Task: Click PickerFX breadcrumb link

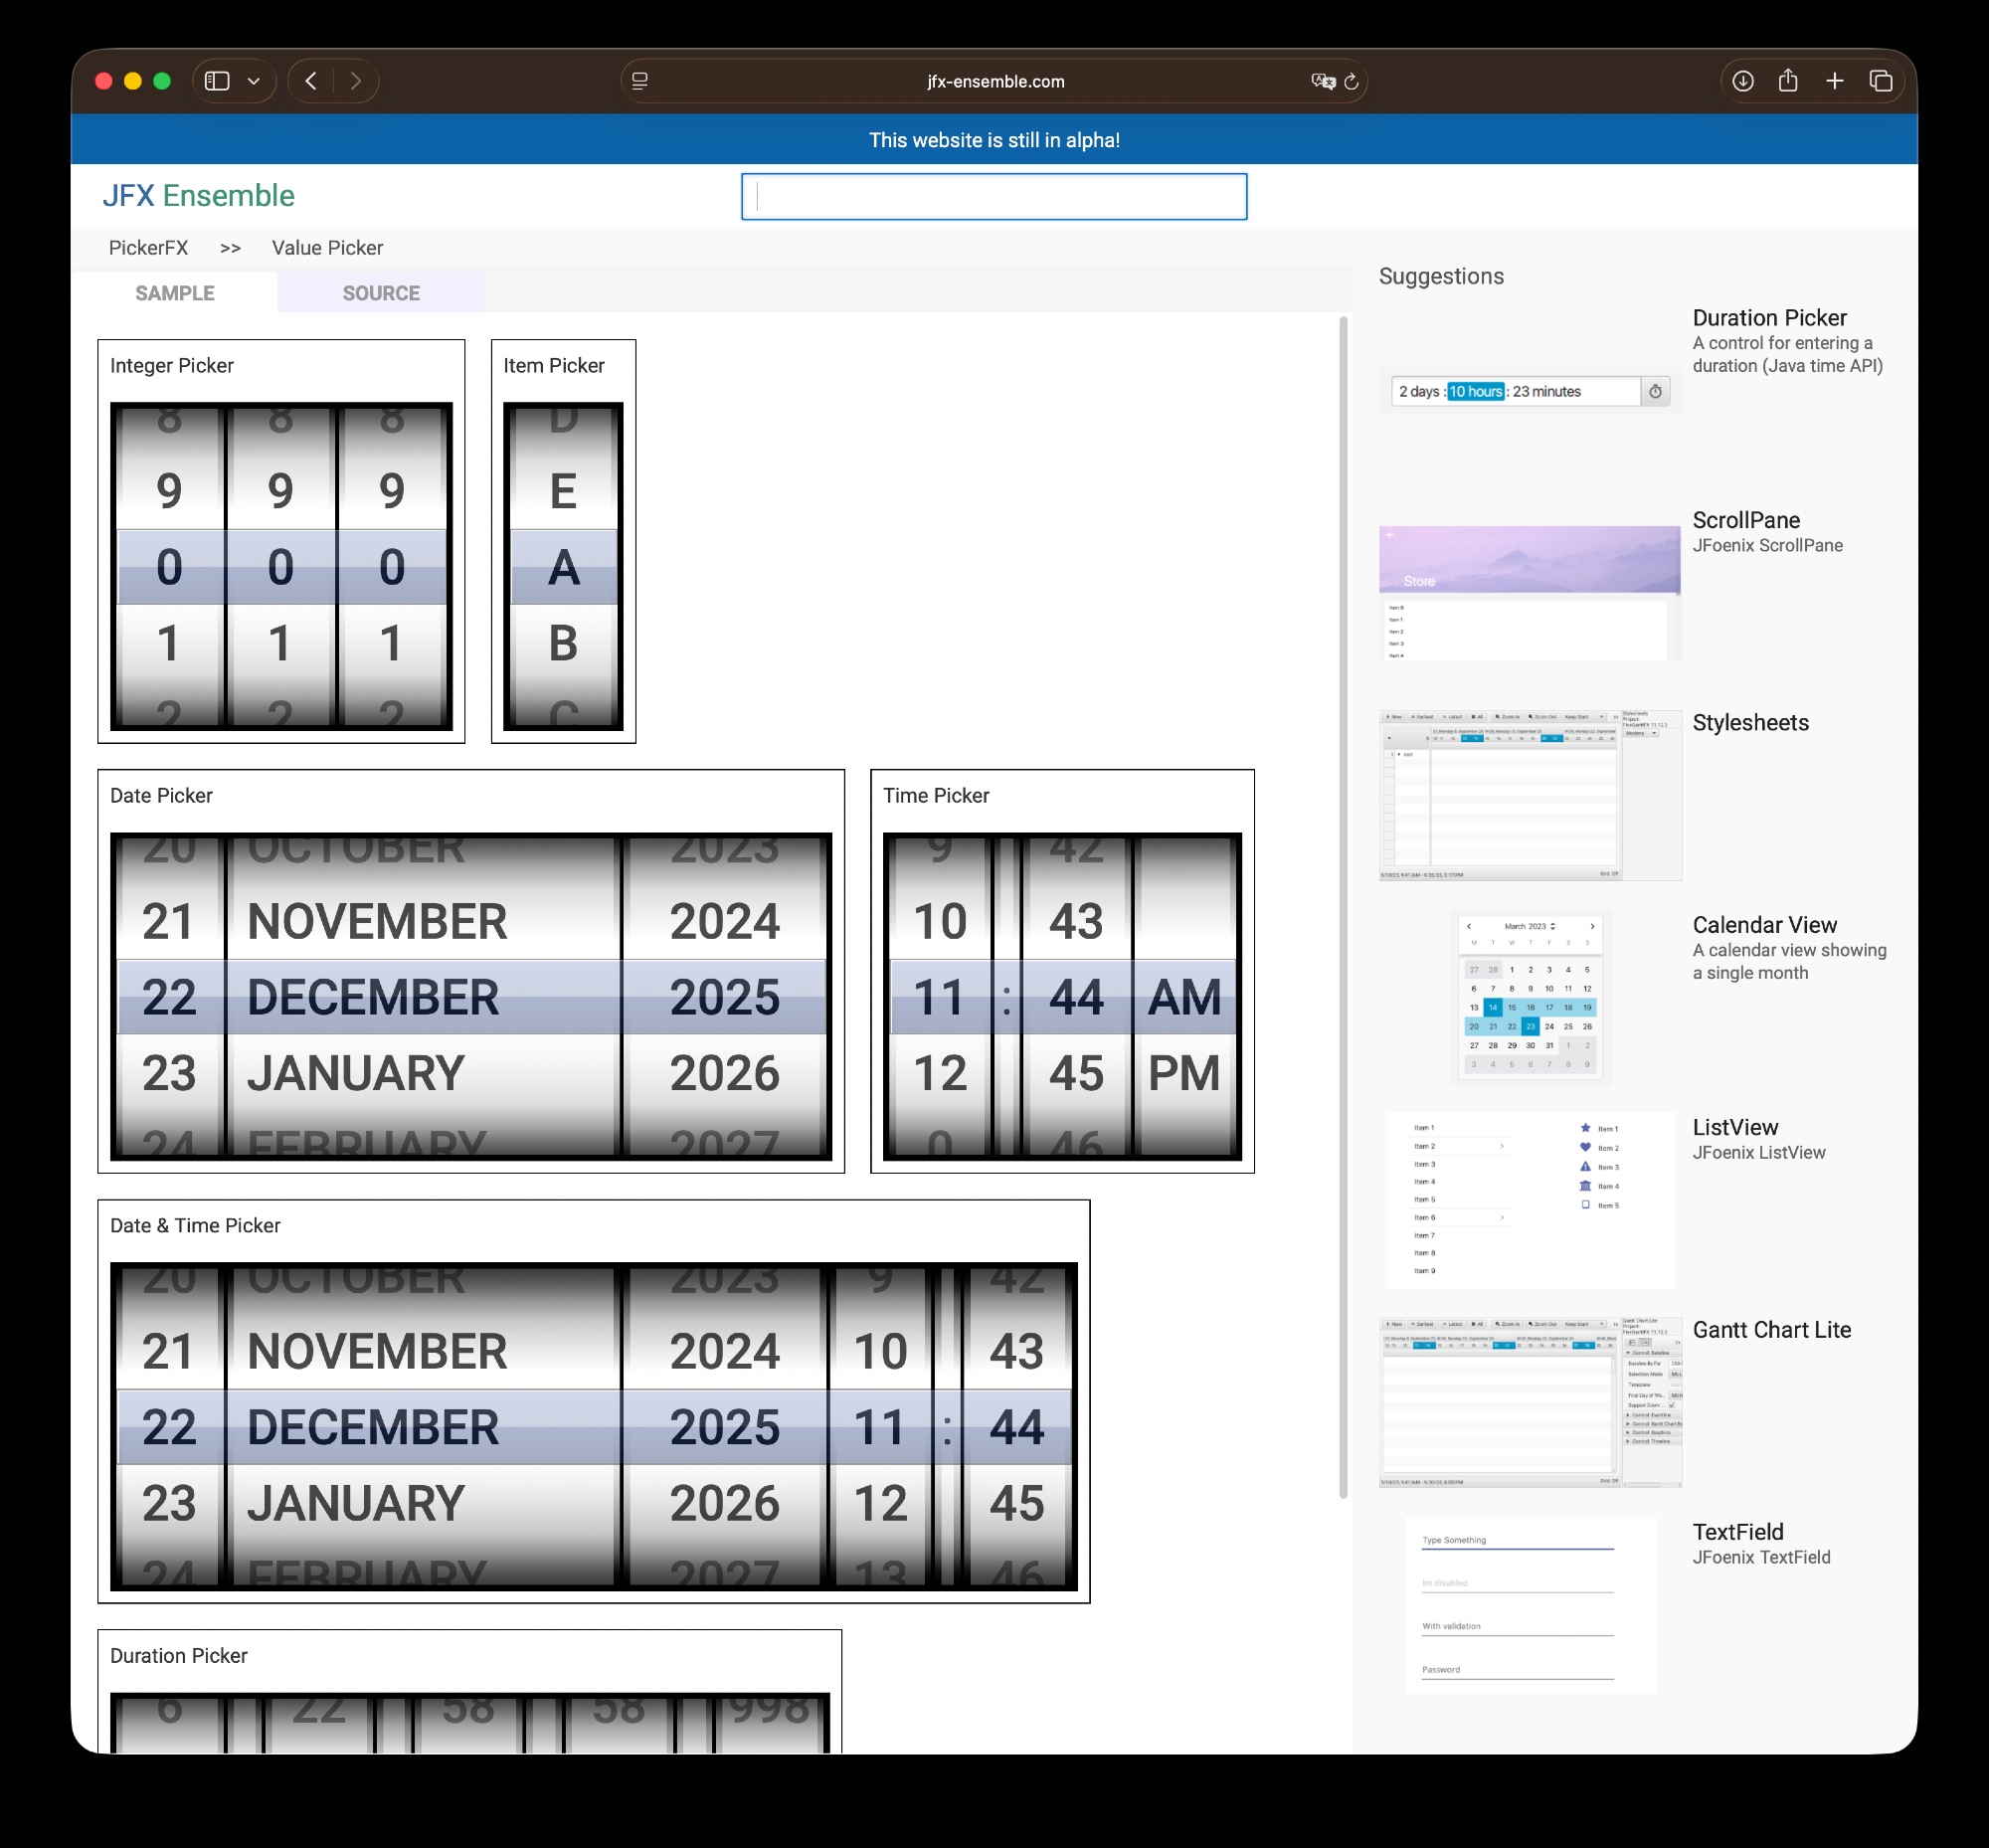Action: click(x=148, y=248)
